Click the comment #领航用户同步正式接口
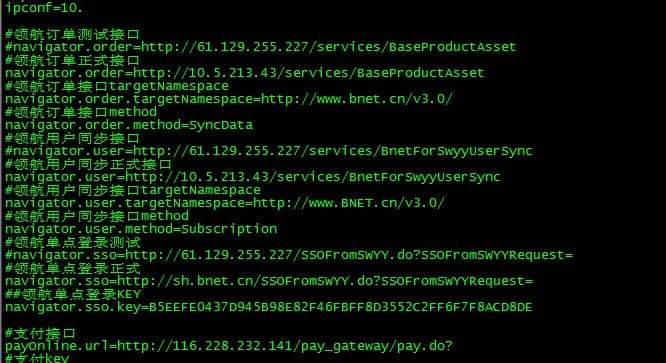This screenshot has height=363, width=666. coord(88,164)
